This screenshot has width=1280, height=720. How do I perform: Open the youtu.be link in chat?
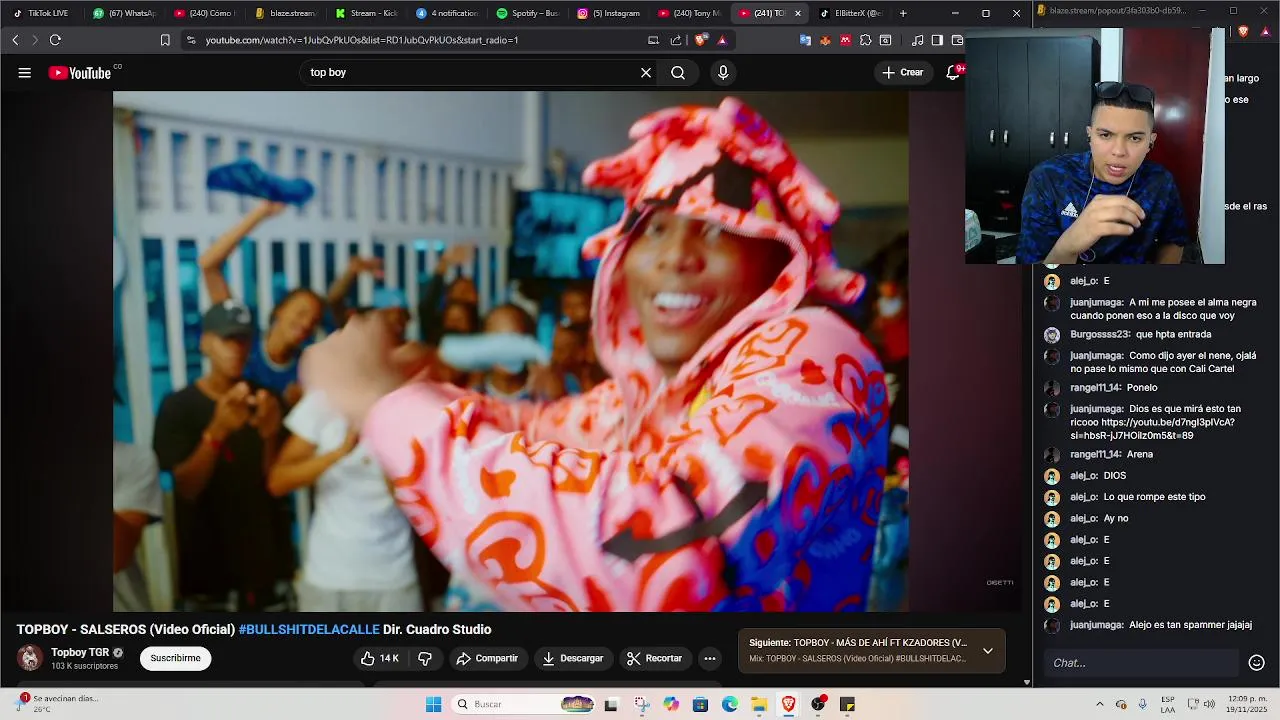[x=1151, y=429]
